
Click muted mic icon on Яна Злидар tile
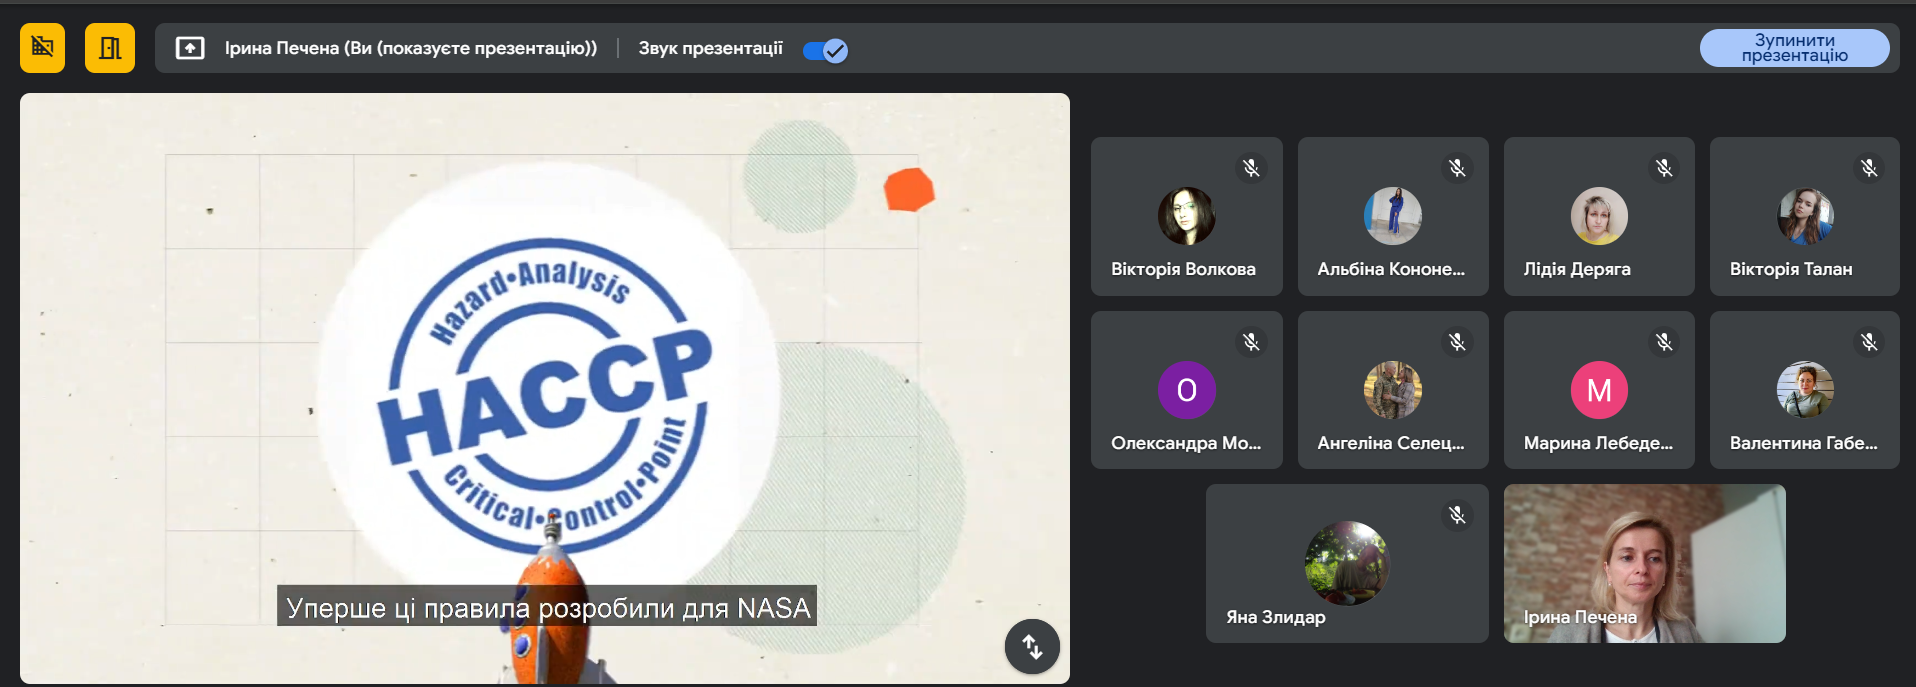1457,515
